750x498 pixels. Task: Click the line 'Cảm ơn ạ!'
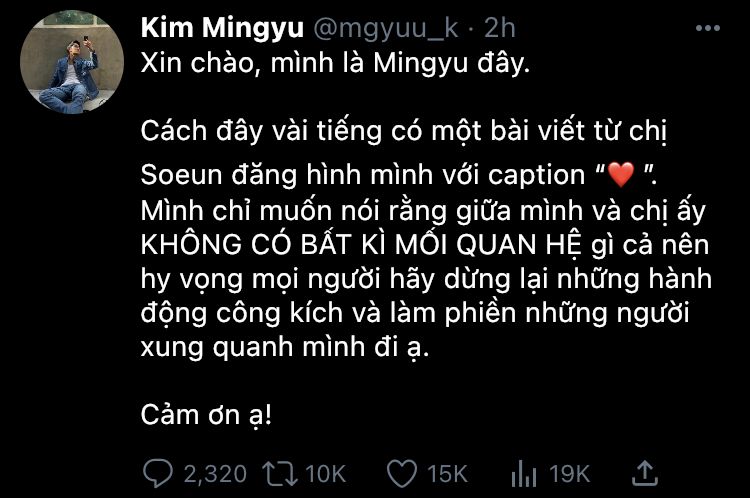pos(206,415)
